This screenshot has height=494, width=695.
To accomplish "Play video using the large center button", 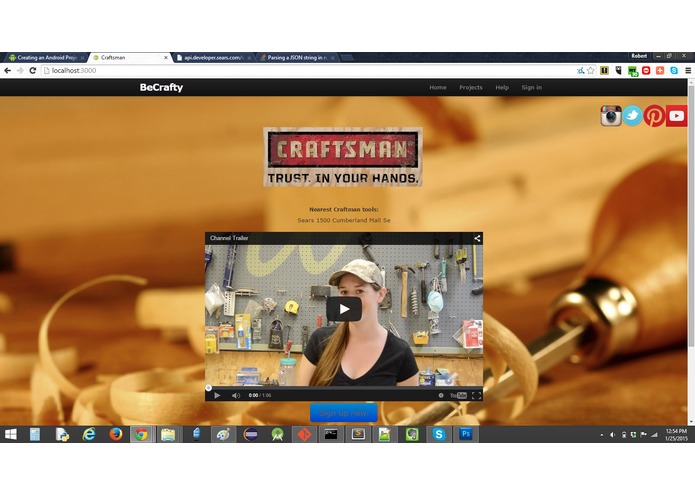I will pyautogui.click(x=344, y=309).
